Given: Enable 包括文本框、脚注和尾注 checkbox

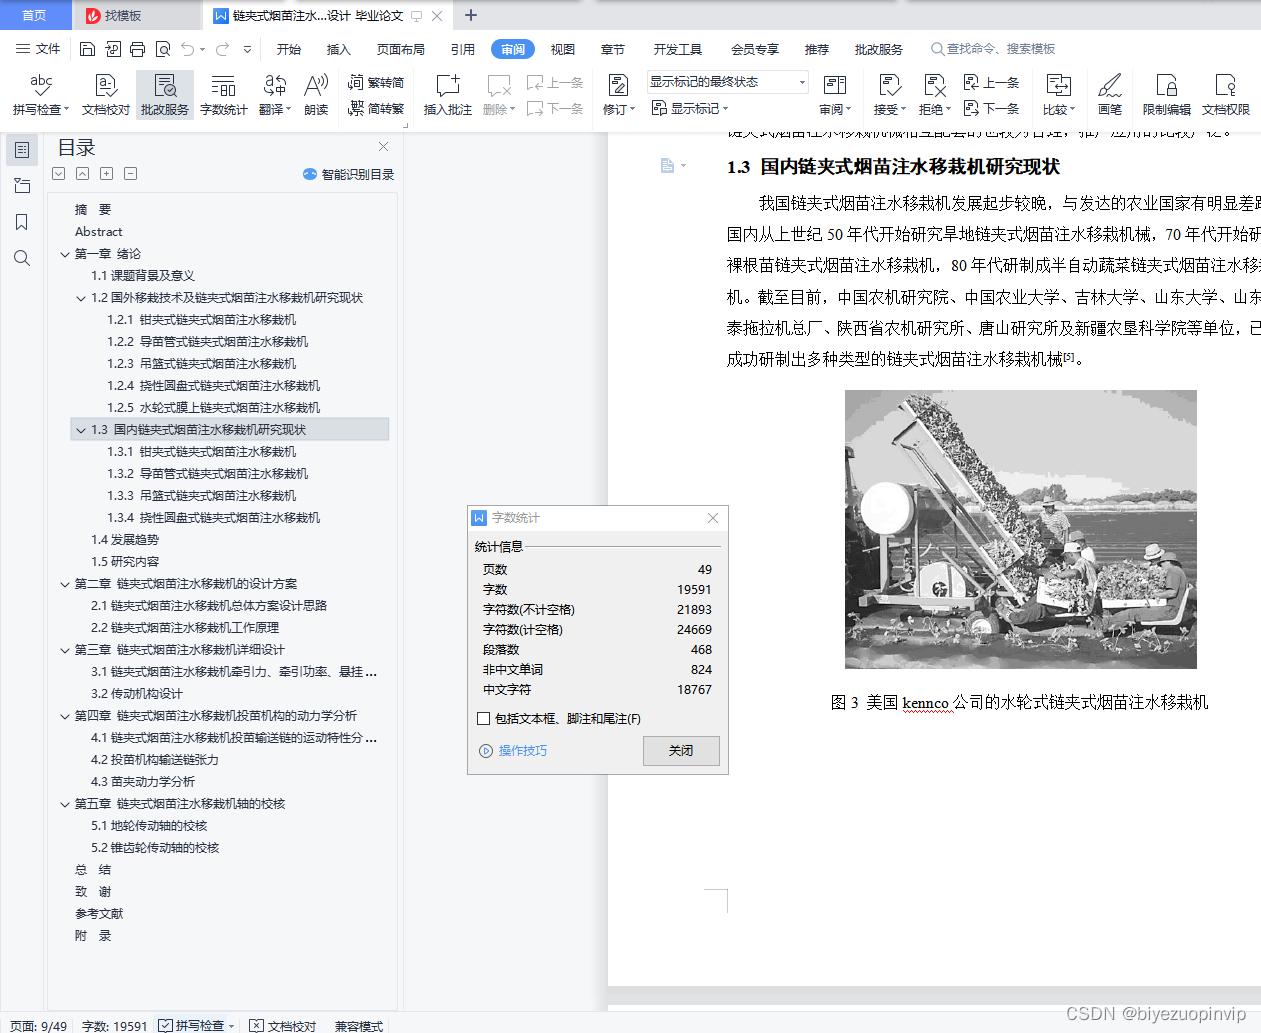Looking at the screenshot, I should click(484, 717).
